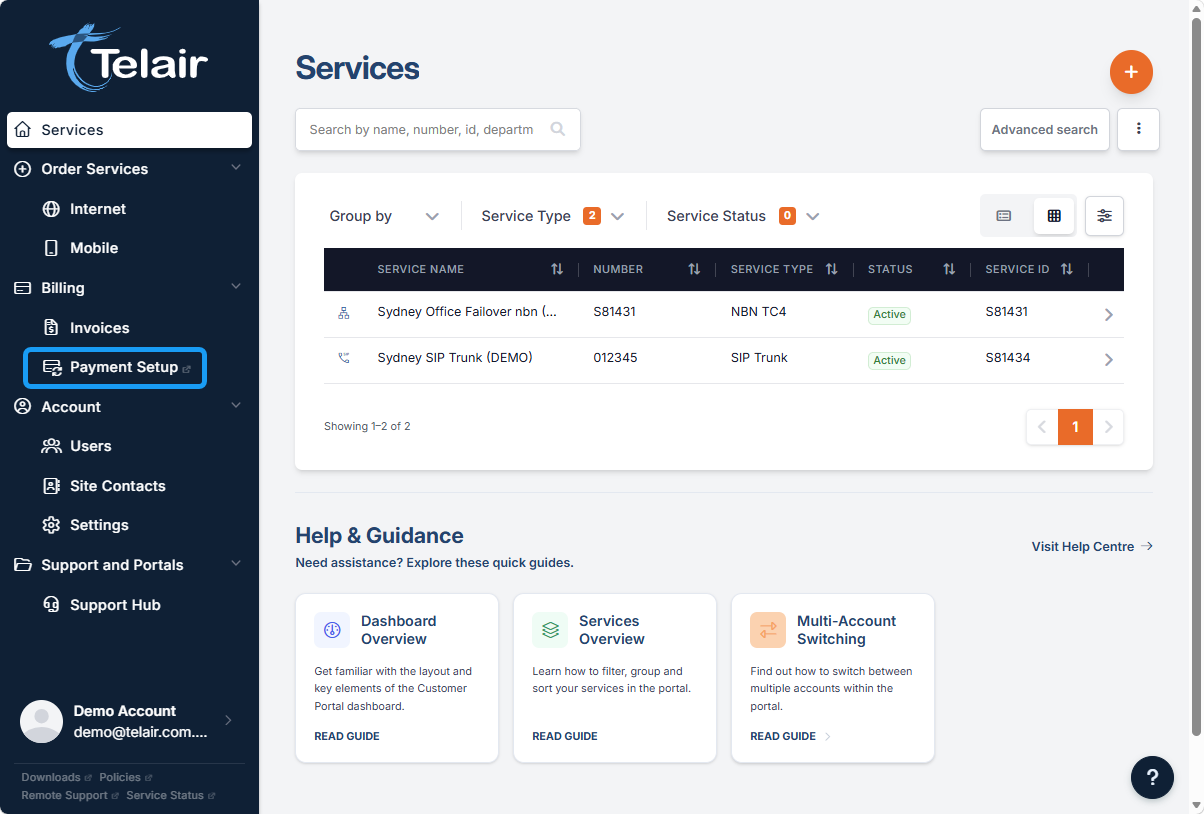Select page 1 in pagination
The height and width of the screenshot is (814, 1204).
1075,427
